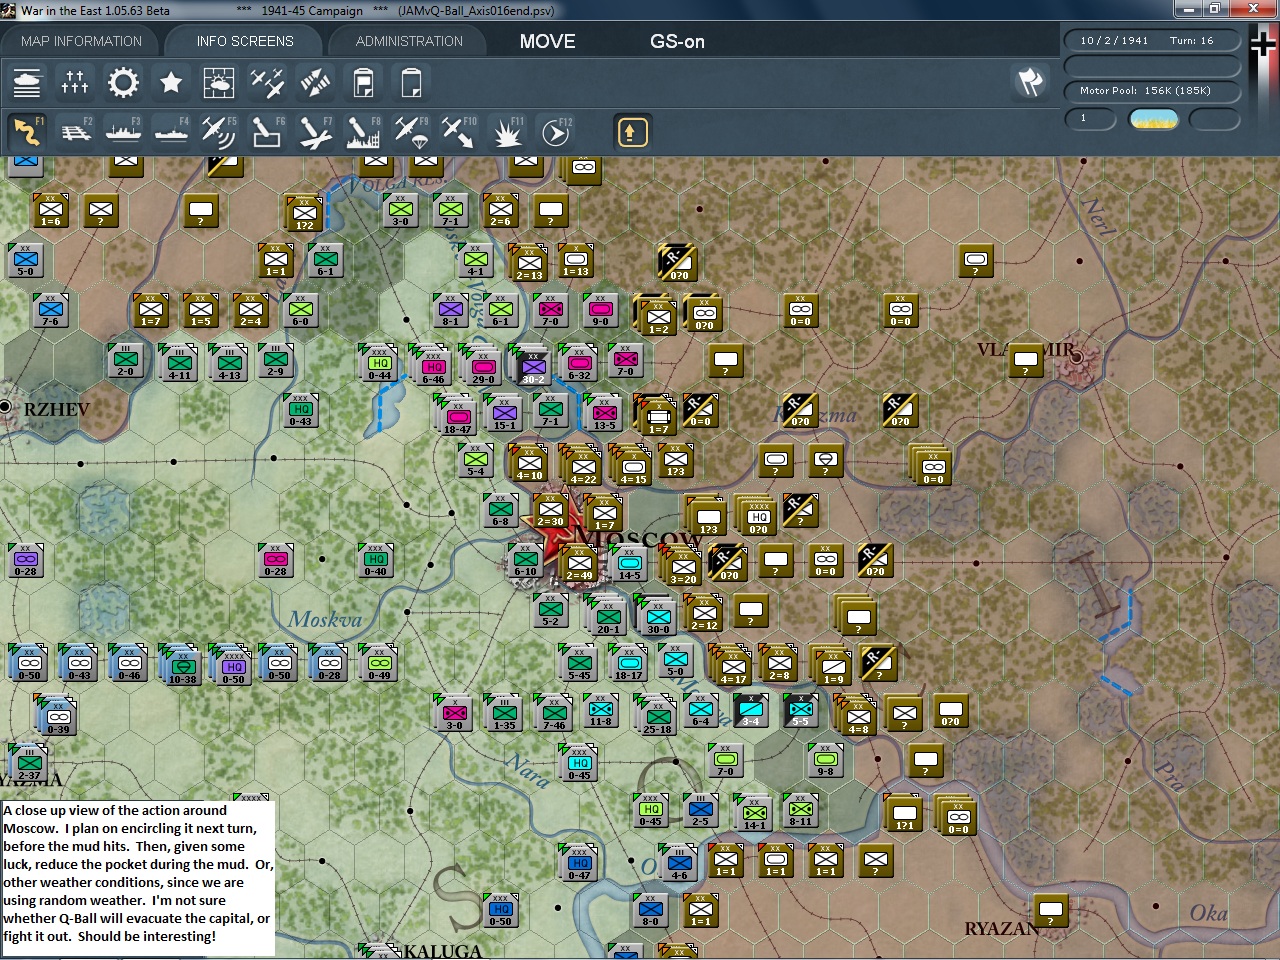The height and width of the screenshot is (960, 1280).
Task: Switch to the ADMINISTRATION tab
Action: coord(409,41)
